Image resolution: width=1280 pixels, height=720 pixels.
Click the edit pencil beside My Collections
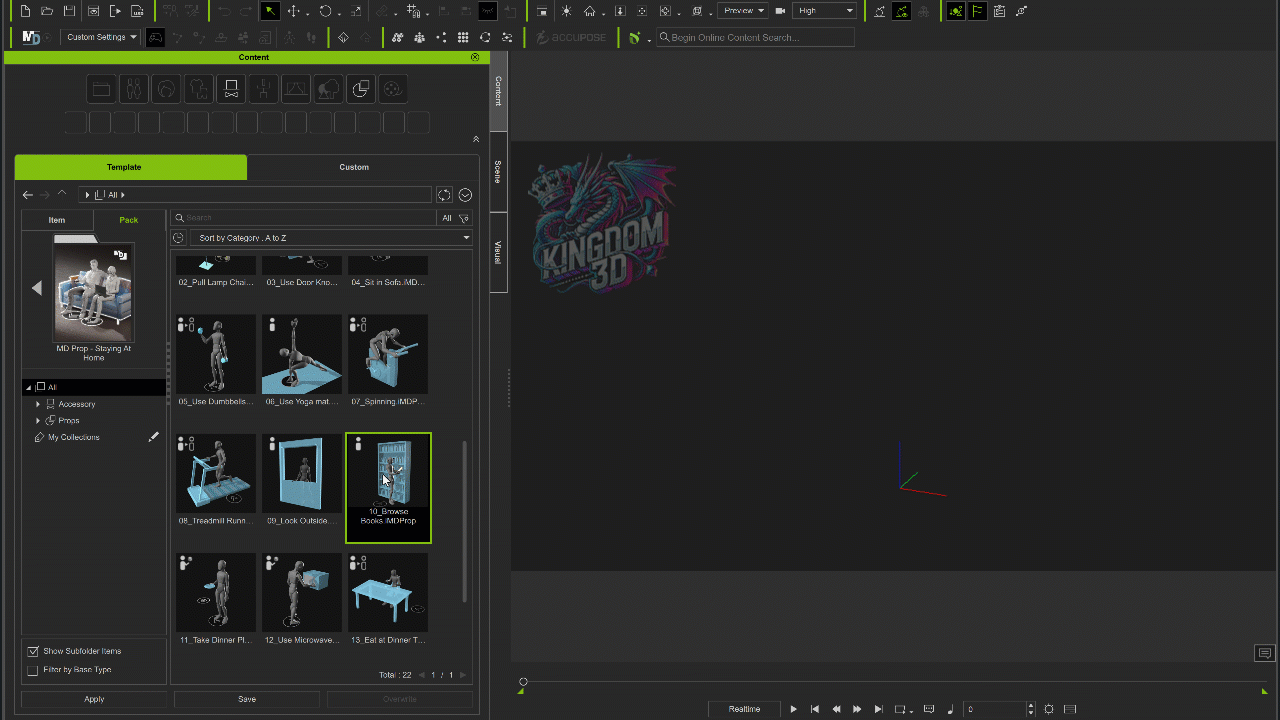153,437
